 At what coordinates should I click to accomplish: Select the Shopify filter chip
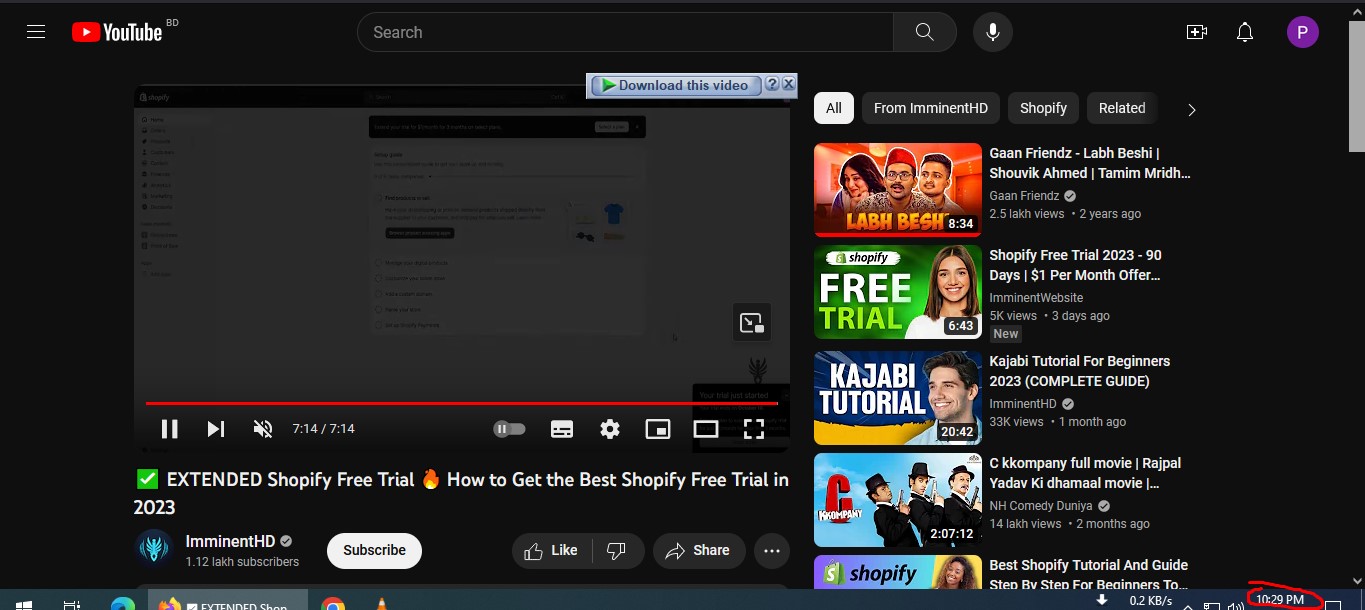(1043, 108)
